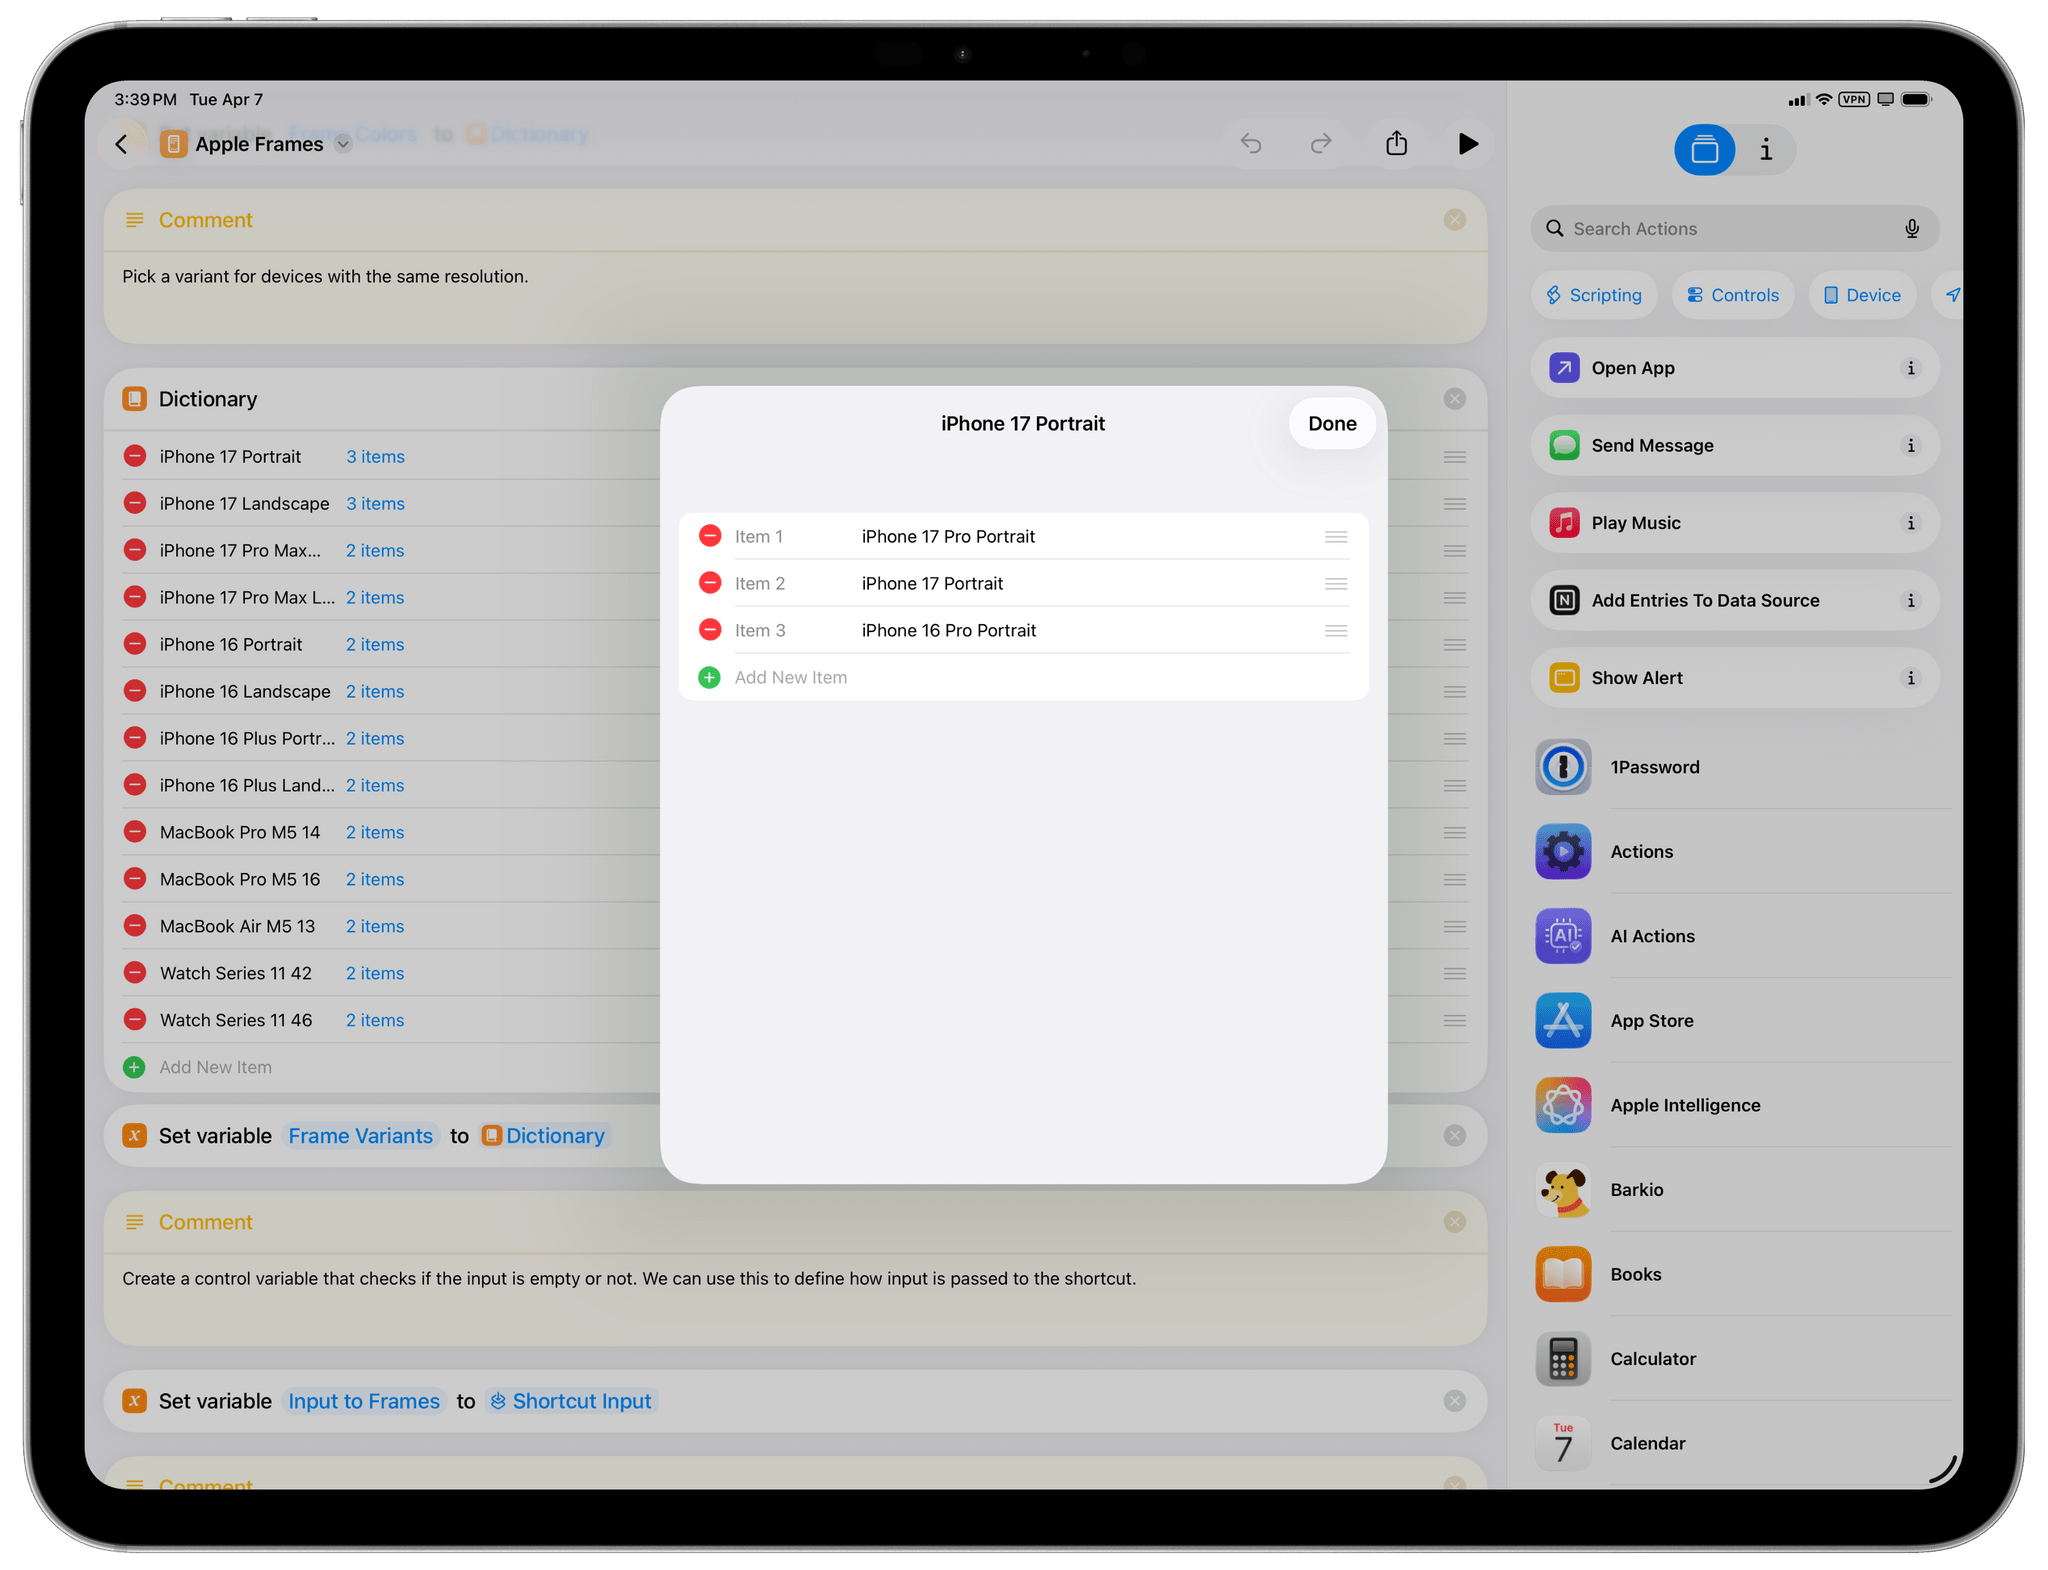Run the Apple Frames shortcut
The height and width of the screenshot is (1570, 2048).
pyautogui.click(x=1467, y=144)
